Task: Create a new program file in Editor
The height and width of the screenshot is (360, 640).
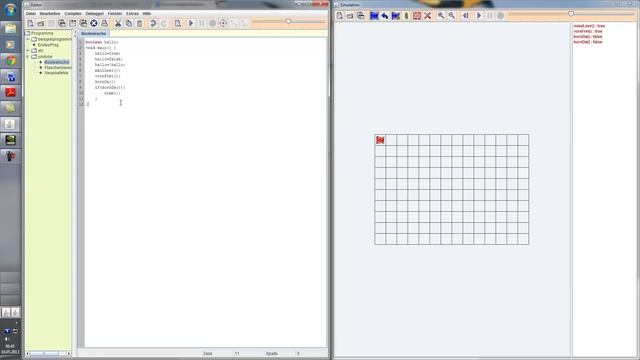Action: [x=31, y=23]
